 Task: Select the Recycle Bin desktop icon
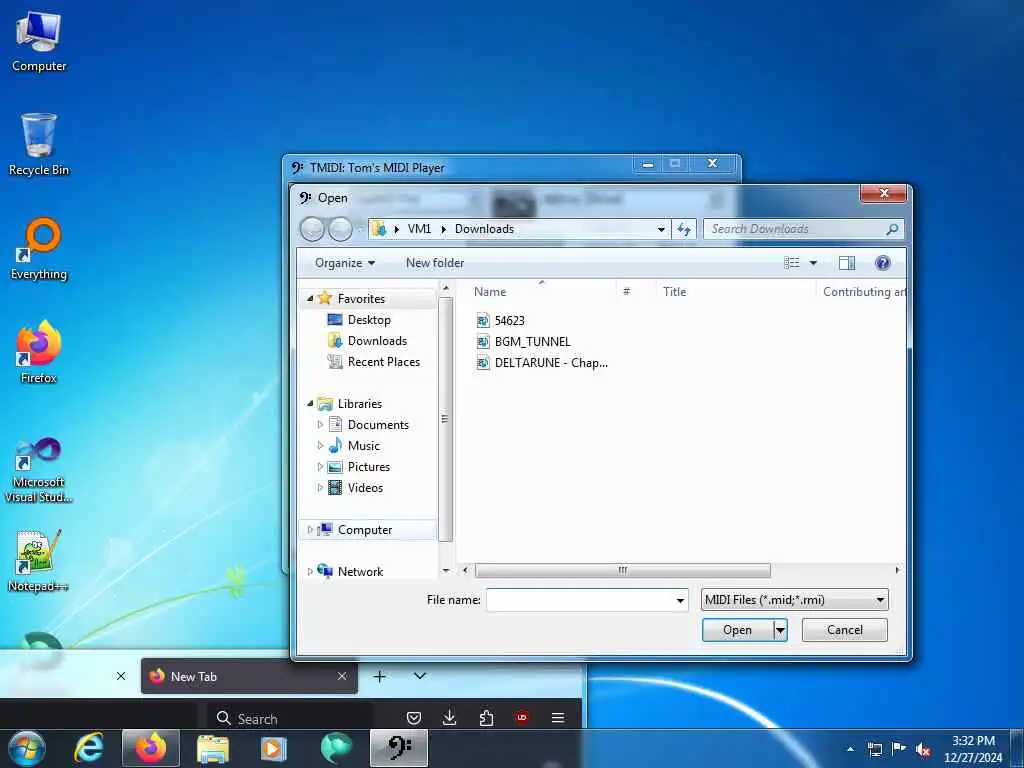click(x=39, y=144)
